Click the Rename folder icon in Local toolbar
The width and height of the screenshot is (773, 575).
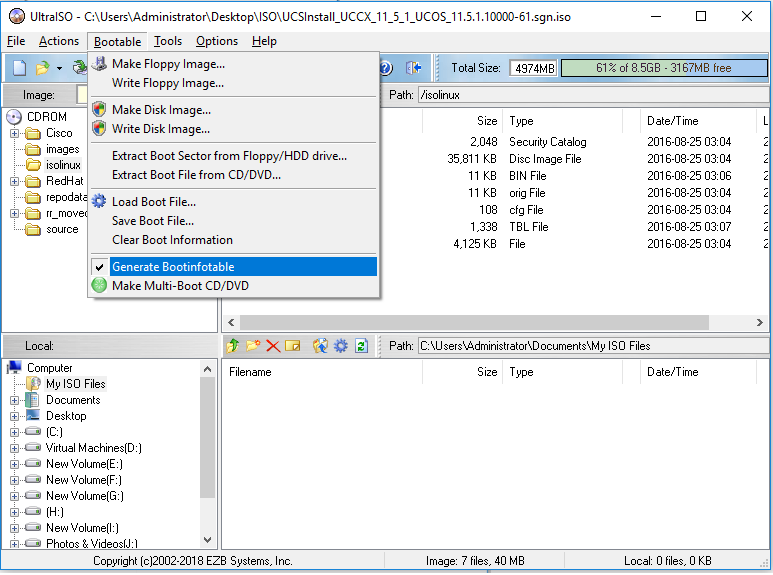[x=293, y=346]
